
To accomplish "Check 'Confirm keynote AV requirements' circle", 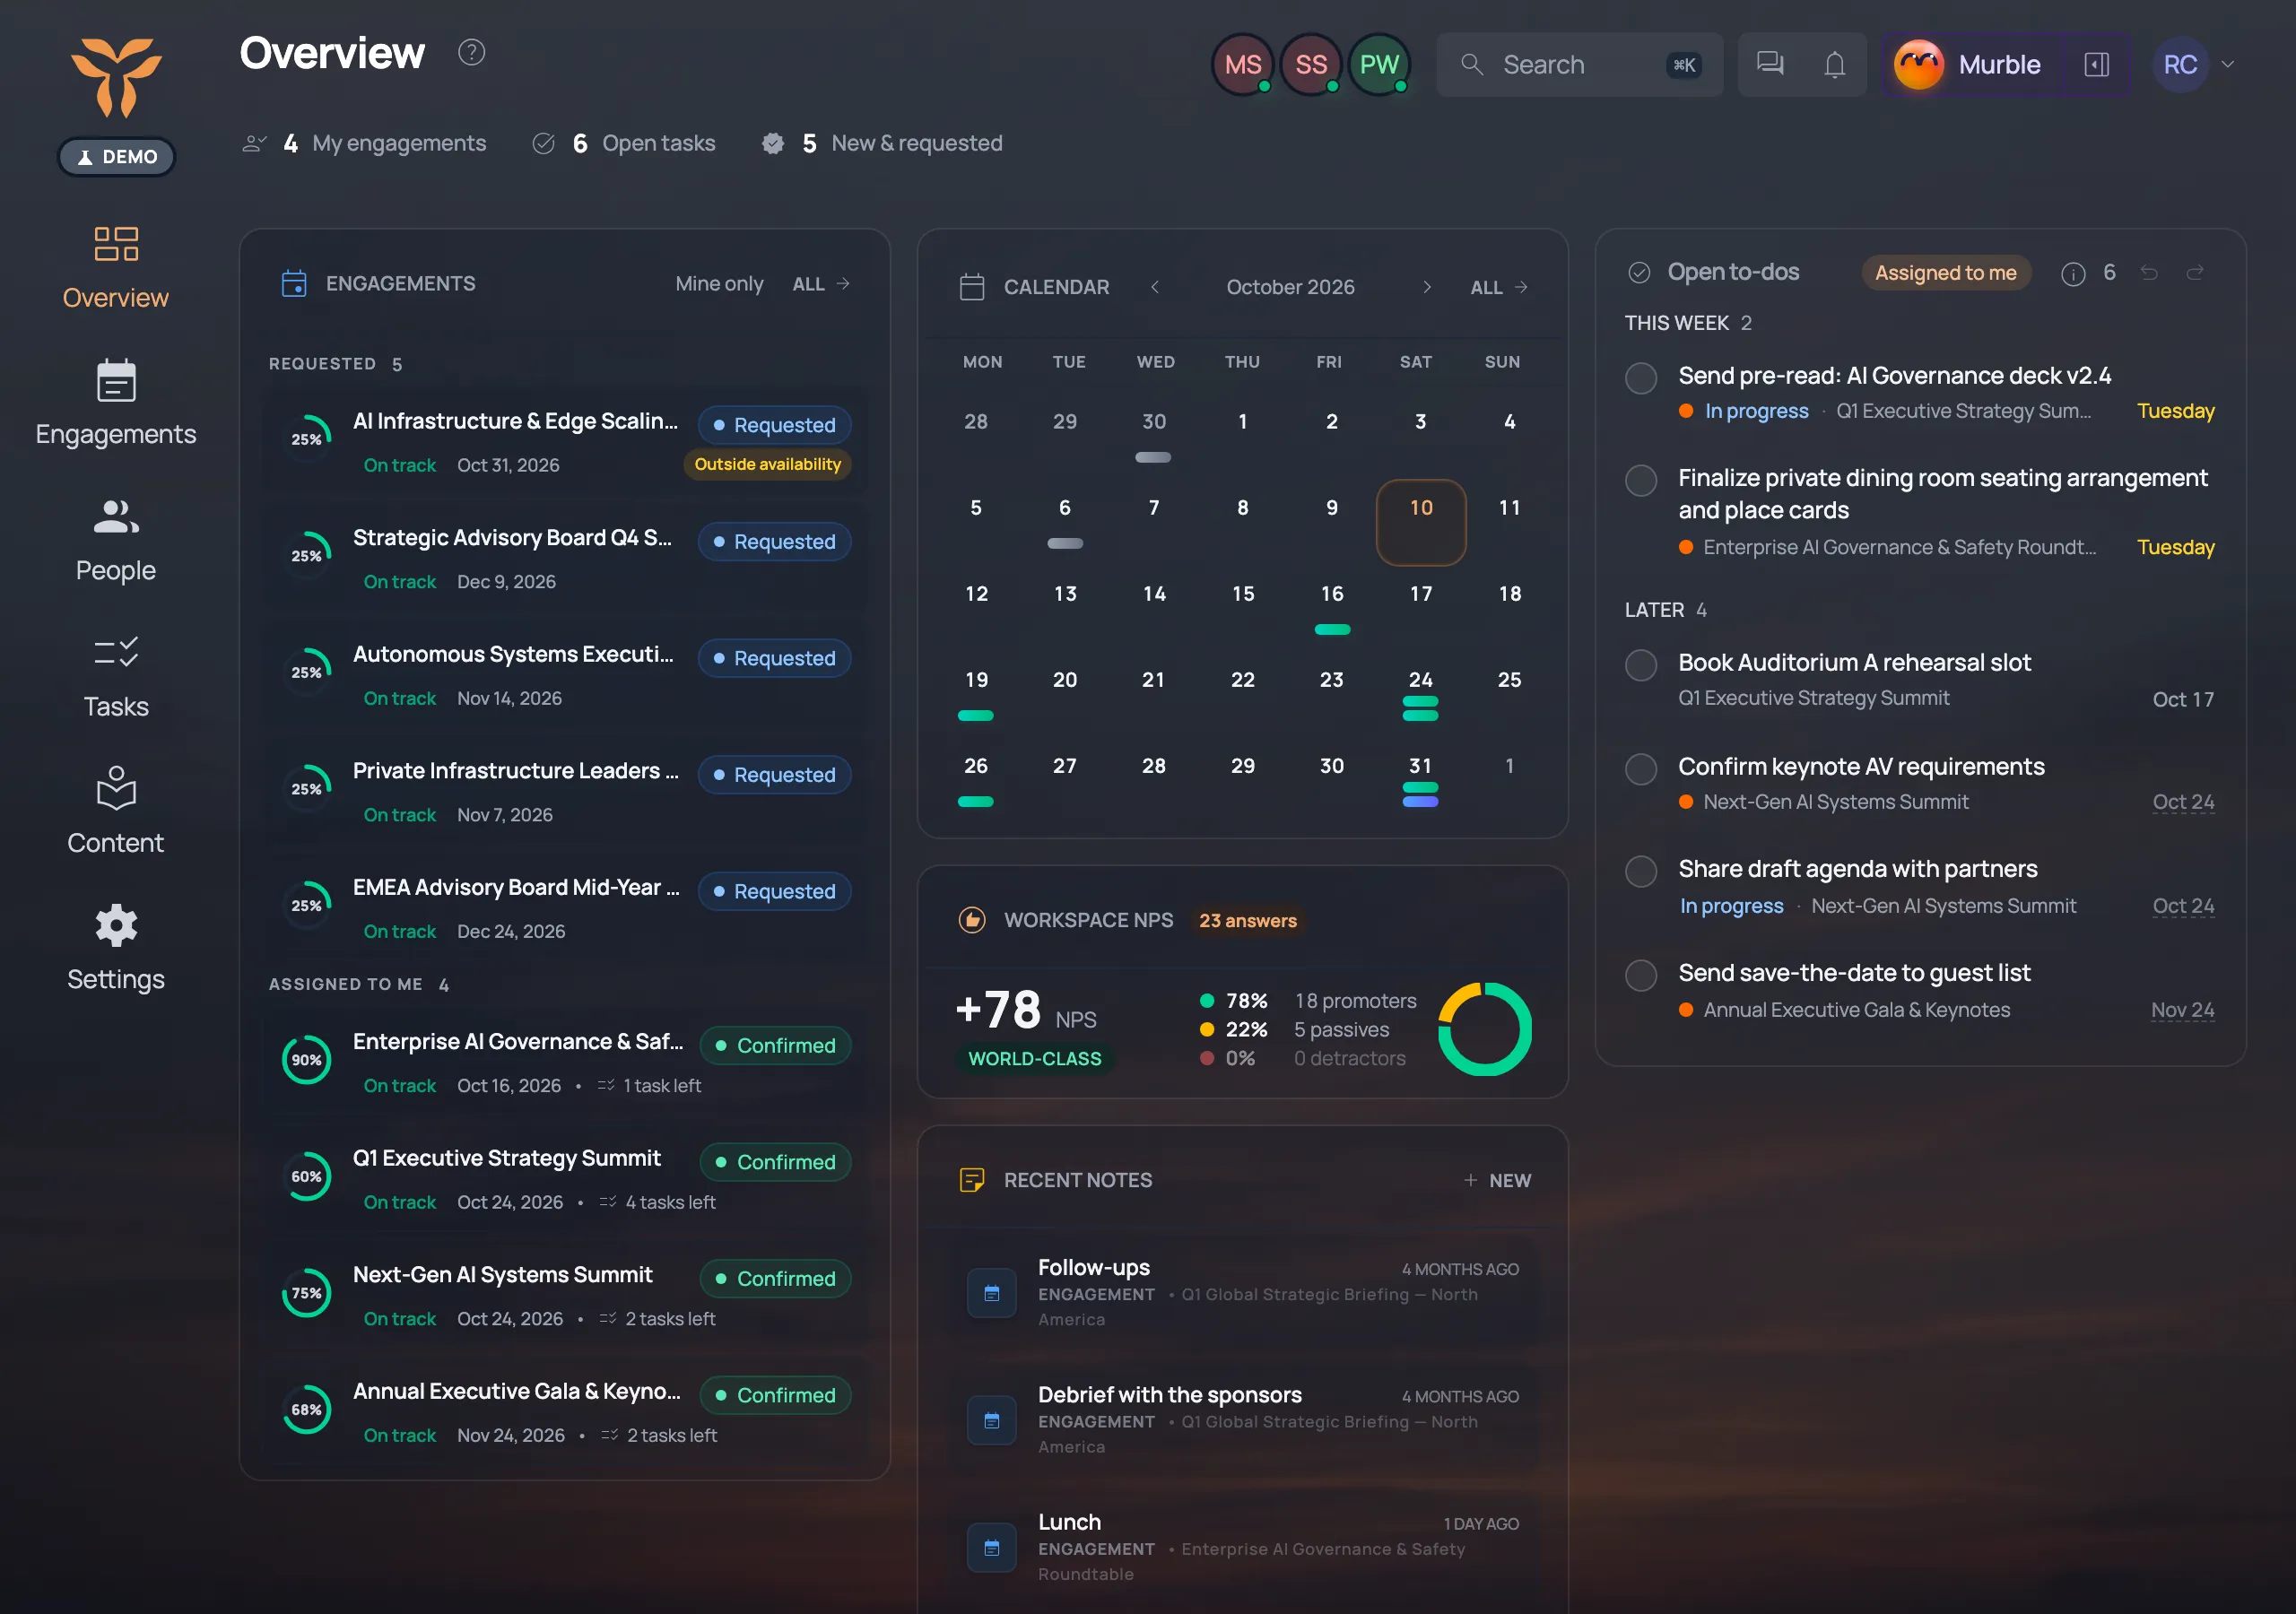I will (1641, 769).
